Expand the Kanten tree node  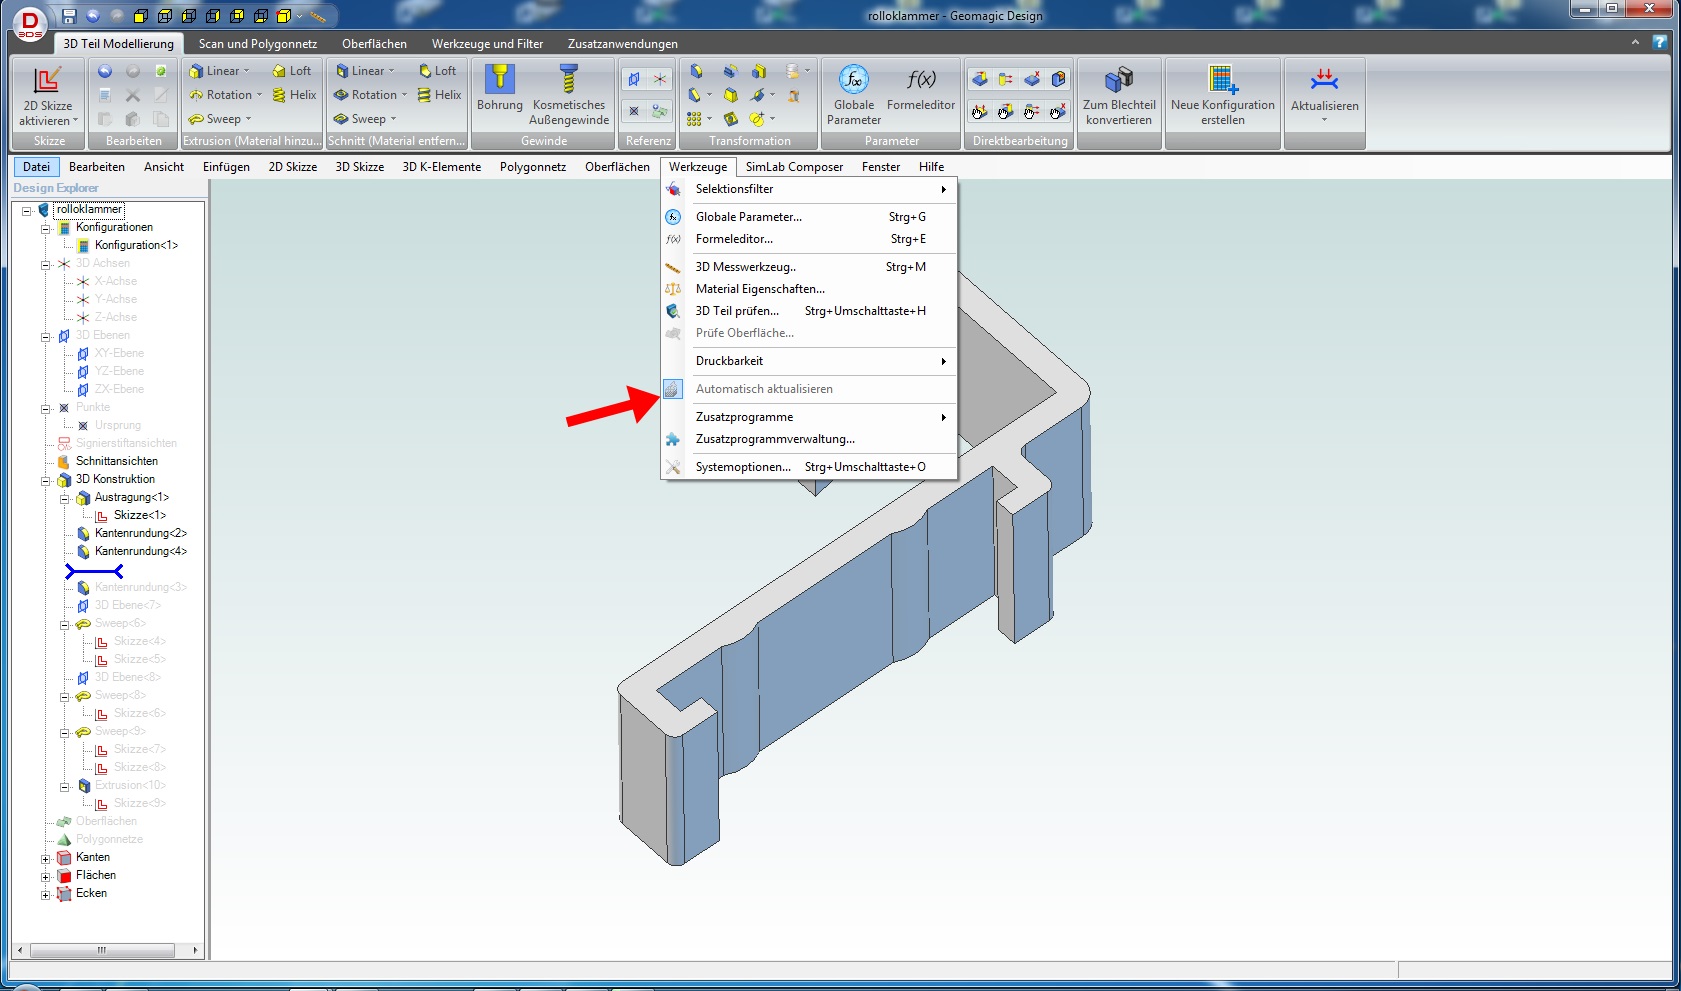[x=45, y=859]
